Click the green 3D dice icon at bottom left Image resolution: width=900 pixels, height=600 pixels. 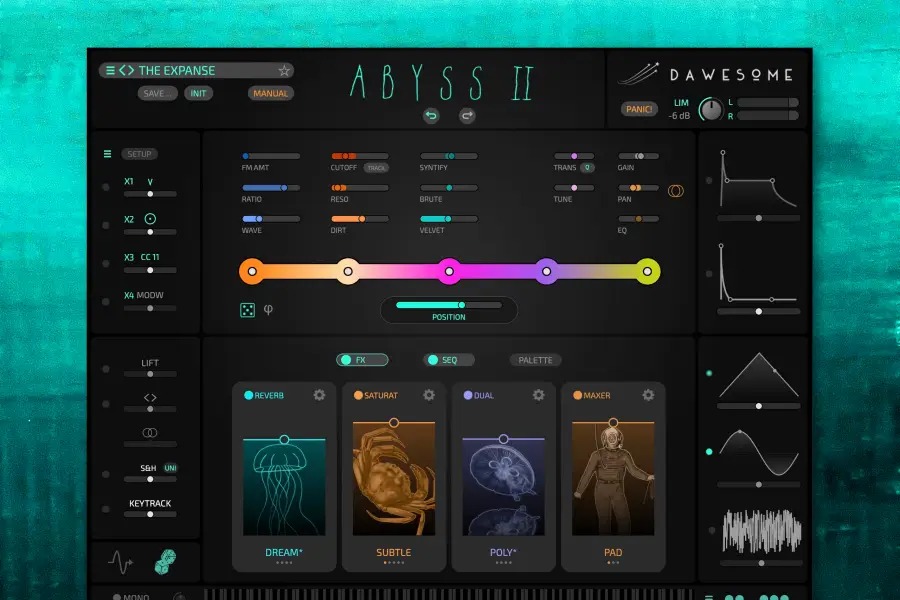tap(165, 562)
